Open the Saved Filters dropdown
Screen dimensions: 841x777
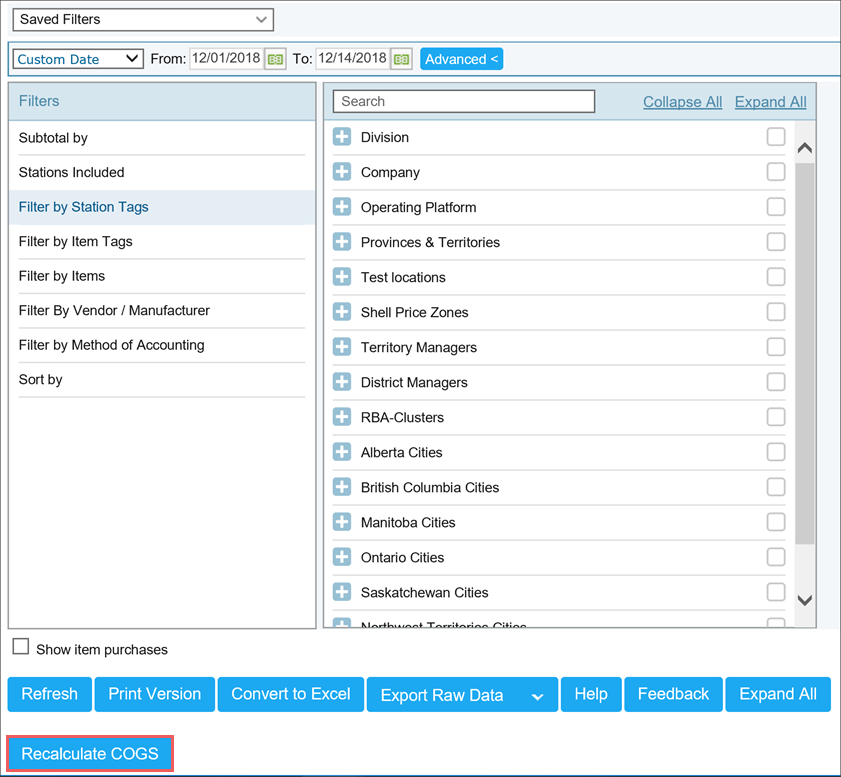click(143, 19)
